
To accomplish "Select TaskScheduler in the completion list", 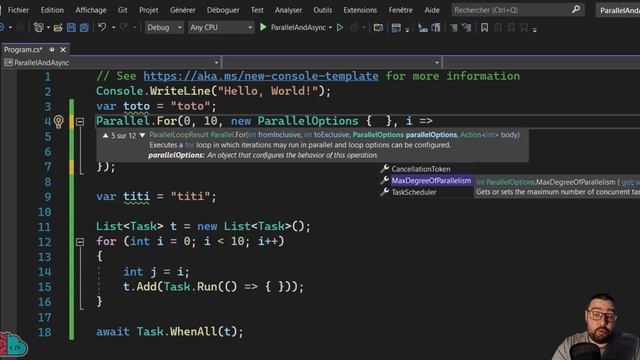I will click(414, 192).
